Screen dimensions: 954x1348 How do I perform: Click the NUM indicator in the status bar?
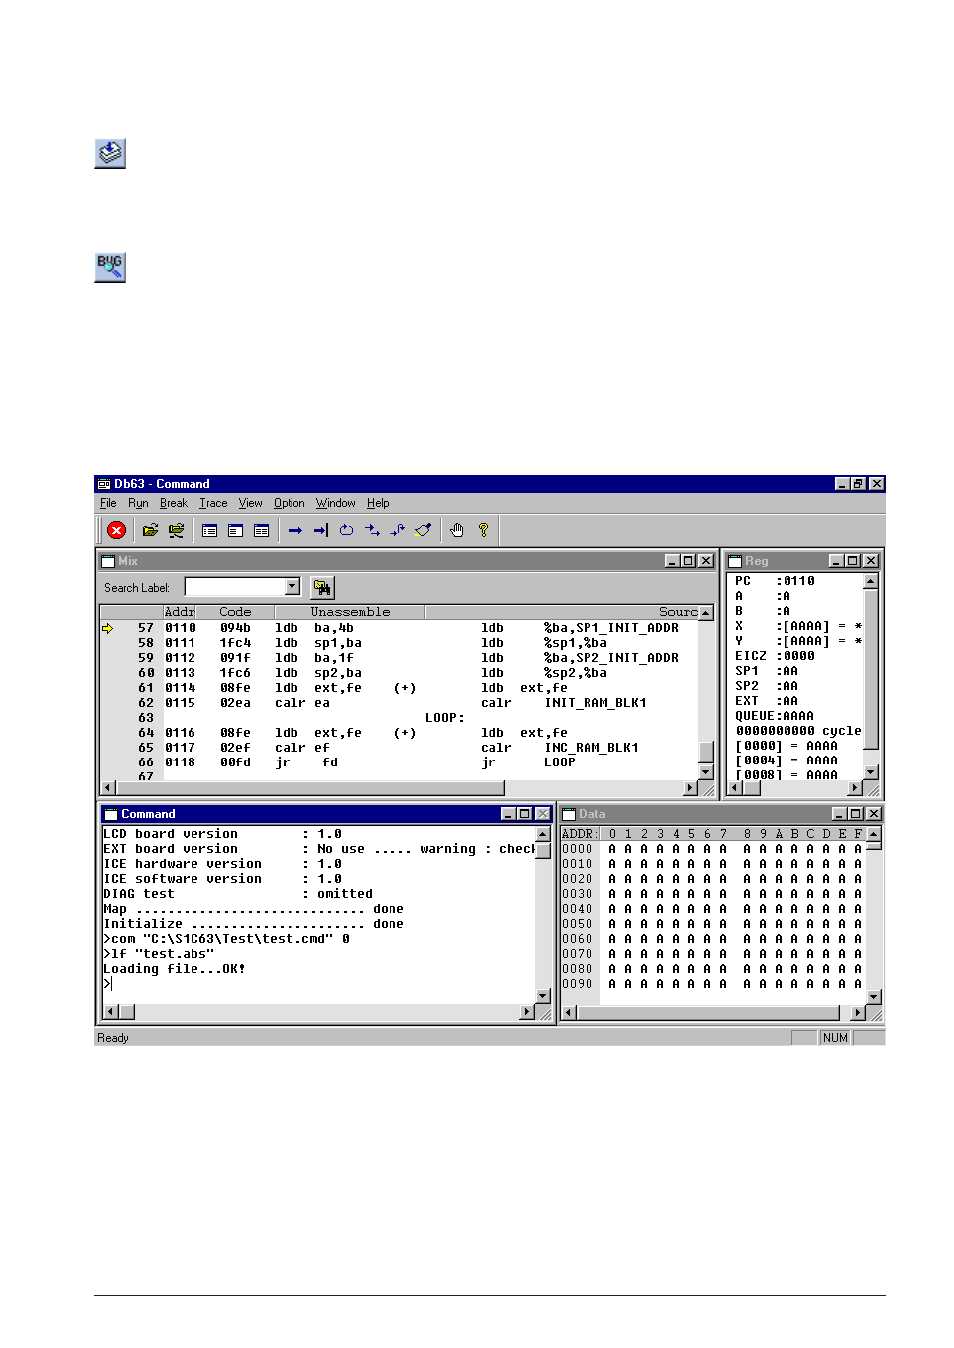(x=835, y=1038)
